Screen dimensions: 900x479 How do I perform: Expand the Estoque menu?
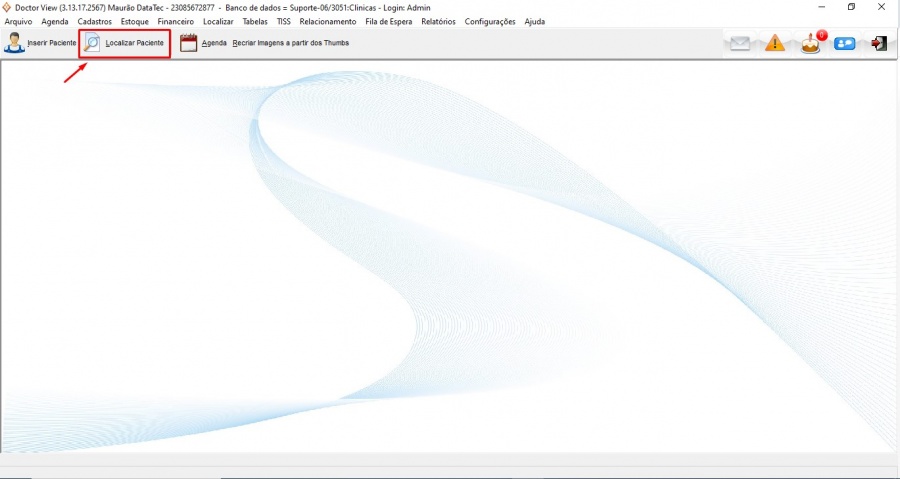pos(135,21)
